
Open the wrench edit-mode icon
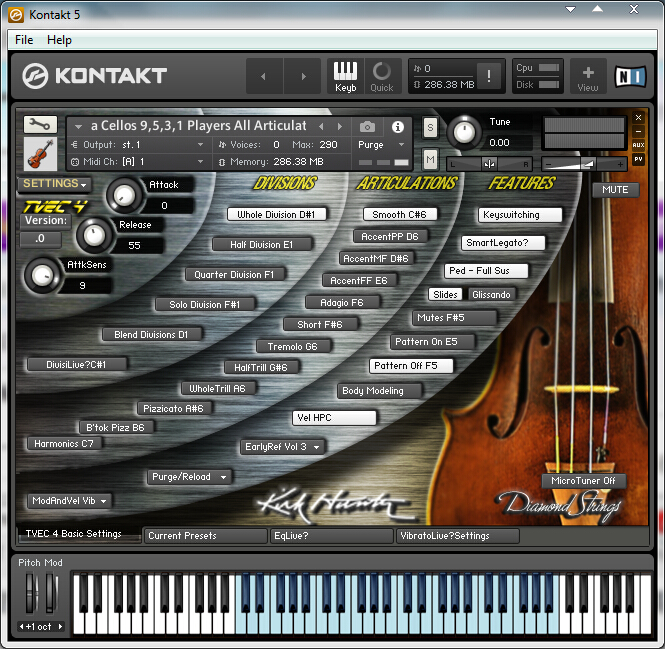[x=40, y=124]
